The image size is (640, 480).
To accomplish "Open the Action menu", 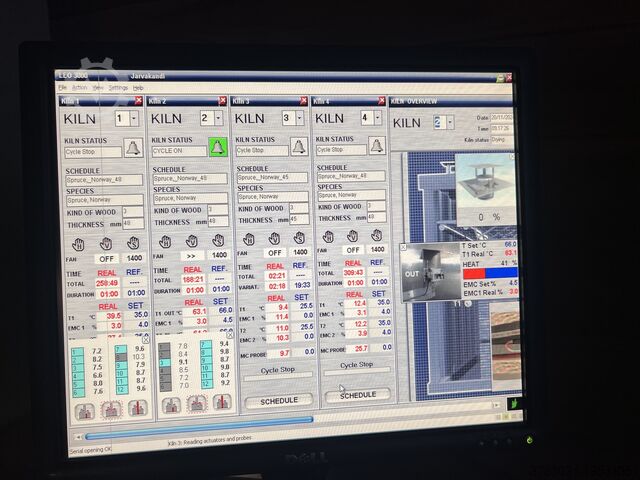I will click(x=79, y=88).
